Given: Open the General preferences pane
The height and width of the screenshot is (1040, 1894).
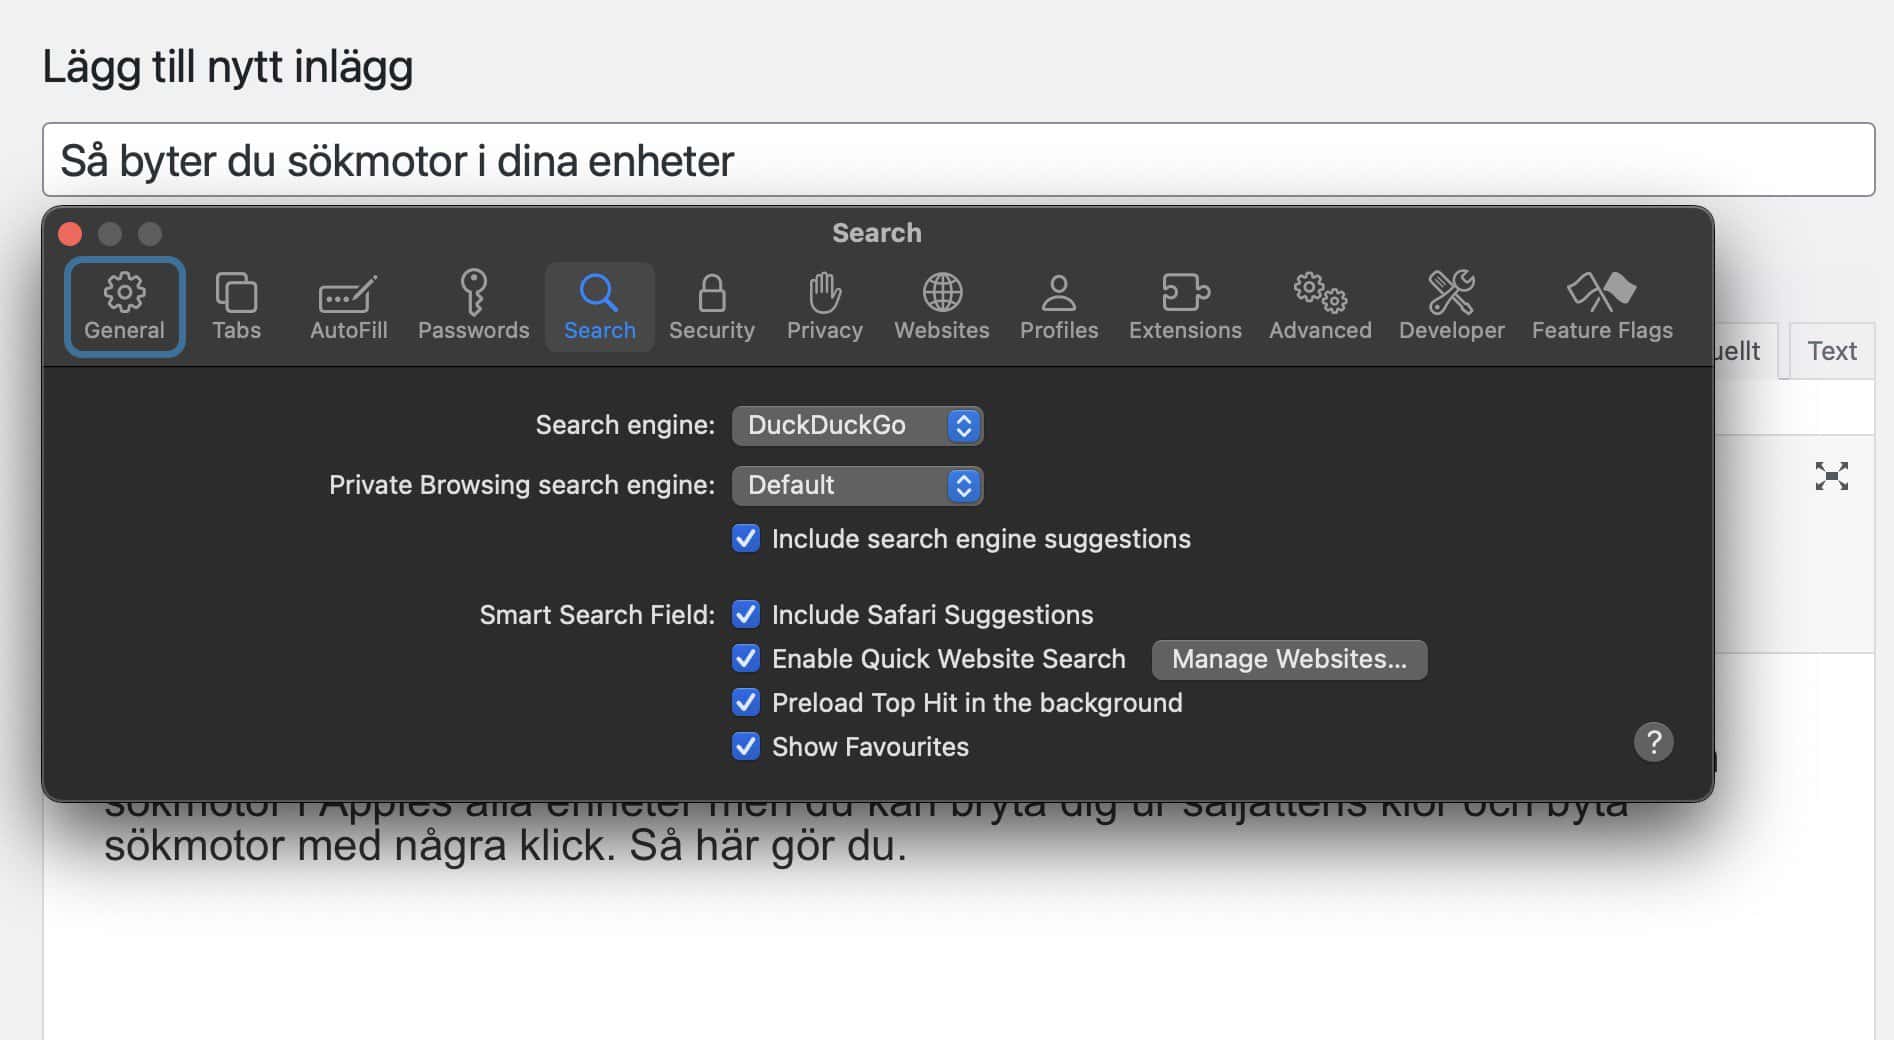Looking at the screenshot, I should point(124,307).
